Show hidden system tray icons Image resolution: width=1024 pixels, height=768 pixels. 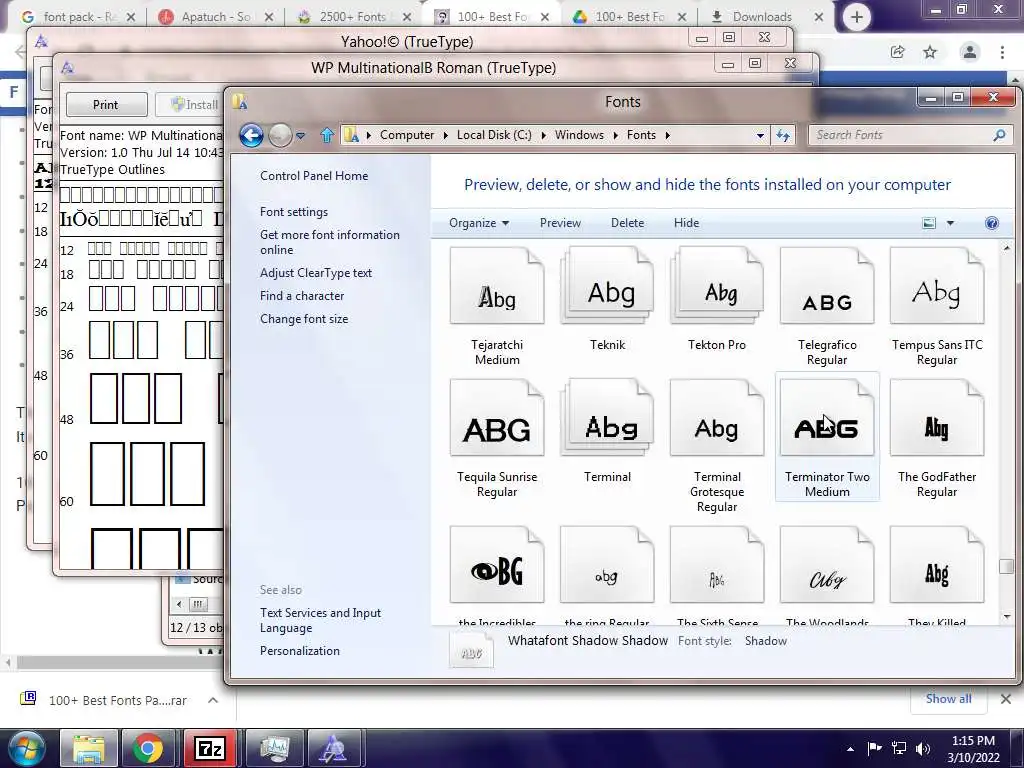point(850,749)
